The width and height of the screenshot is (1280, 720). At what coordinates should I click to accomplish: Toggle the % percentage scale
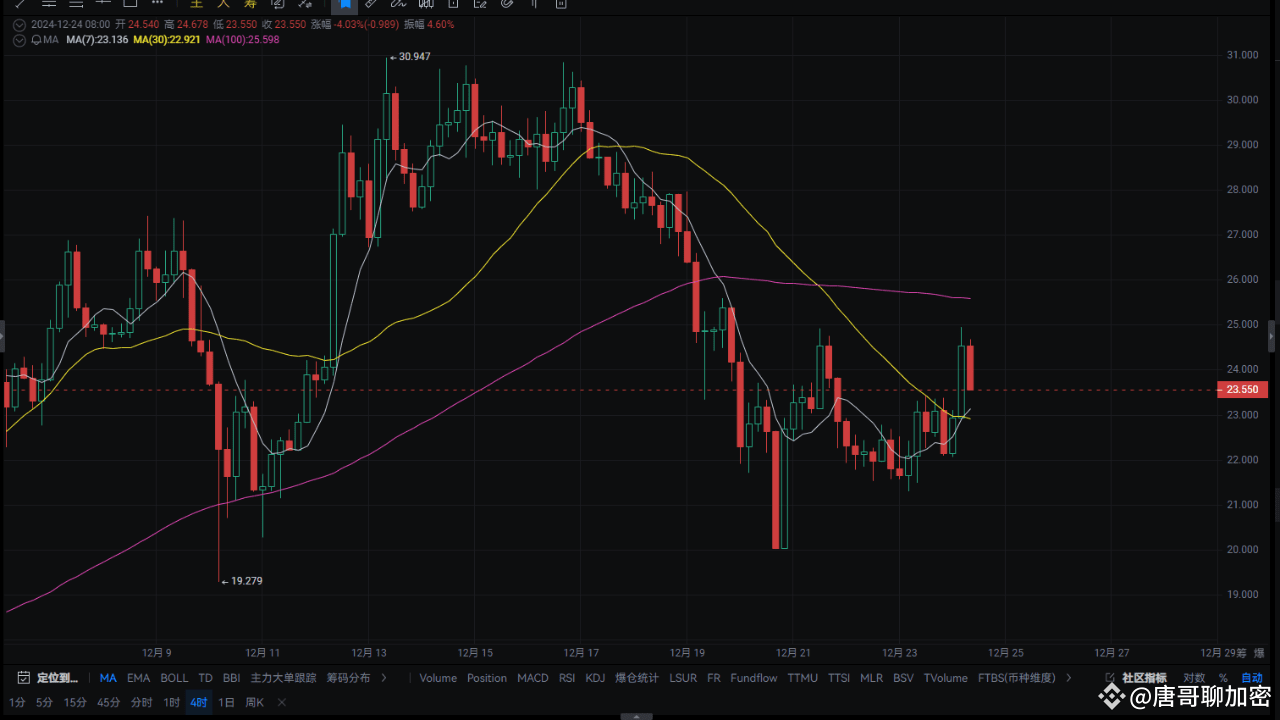(x=1223, y=677)
